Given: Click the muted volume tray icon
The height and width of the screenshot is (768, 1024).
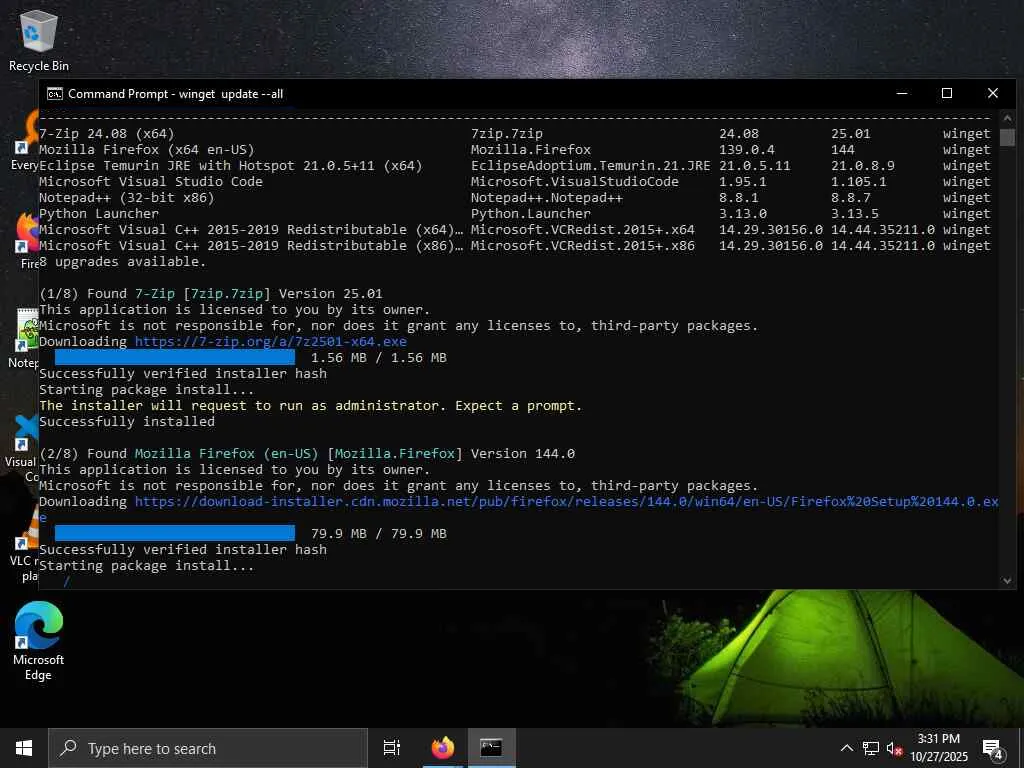Looking at the screenshot, I should click(894, 748).
